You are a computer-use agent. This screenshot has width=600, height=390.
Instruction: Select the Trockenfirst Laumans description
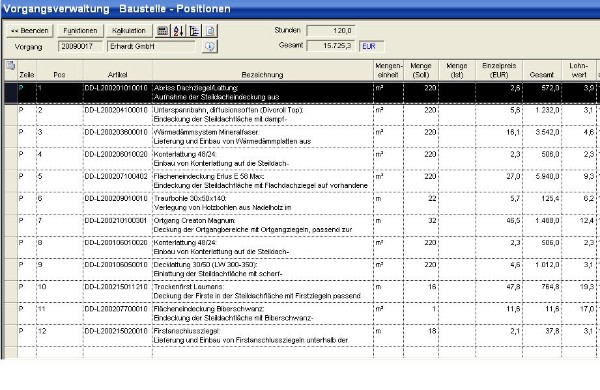189,287
